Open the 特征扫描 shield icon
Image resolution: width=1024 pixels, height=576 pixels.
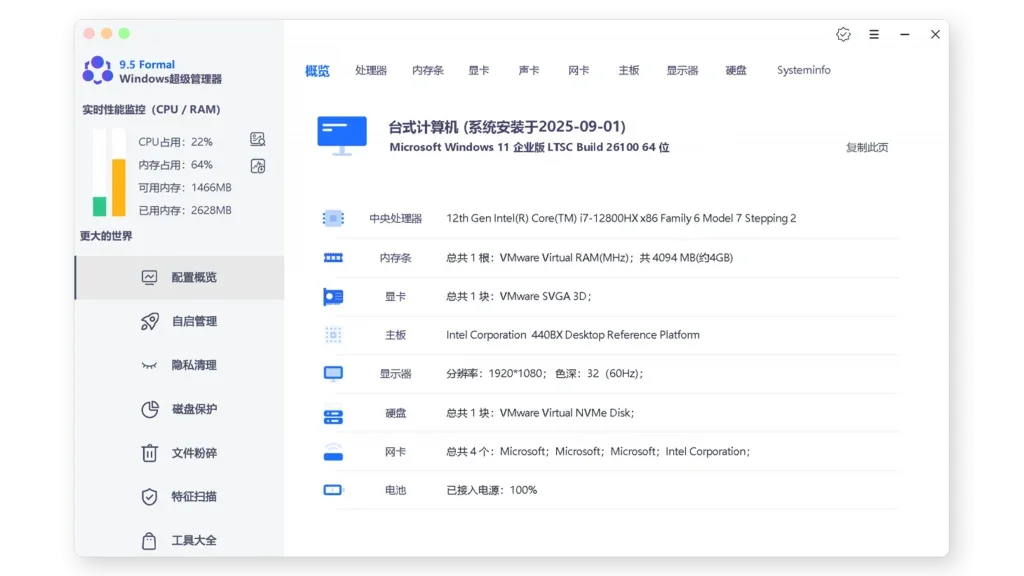[150, 497]
